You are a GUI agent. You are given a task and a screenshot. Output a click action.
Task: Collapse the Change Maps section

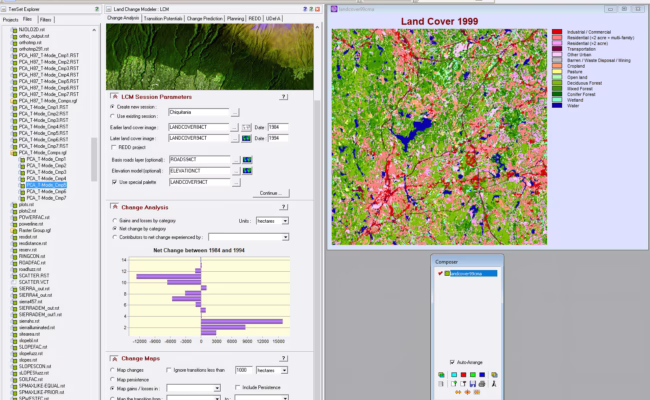(115, 358)
